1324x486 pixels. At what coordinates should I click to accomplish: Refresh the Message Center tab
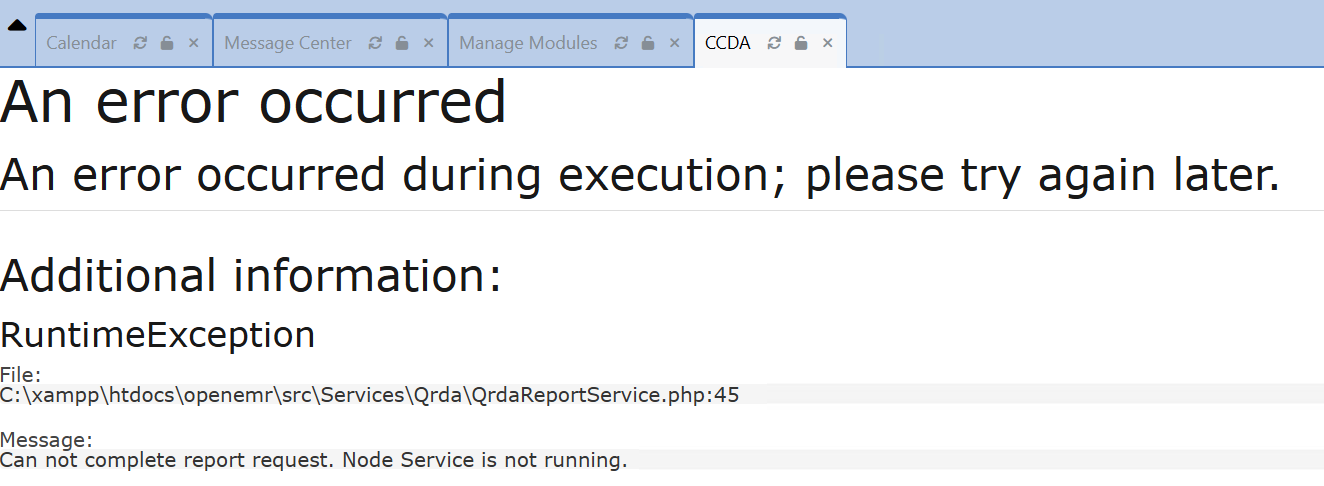pos(375,43)
